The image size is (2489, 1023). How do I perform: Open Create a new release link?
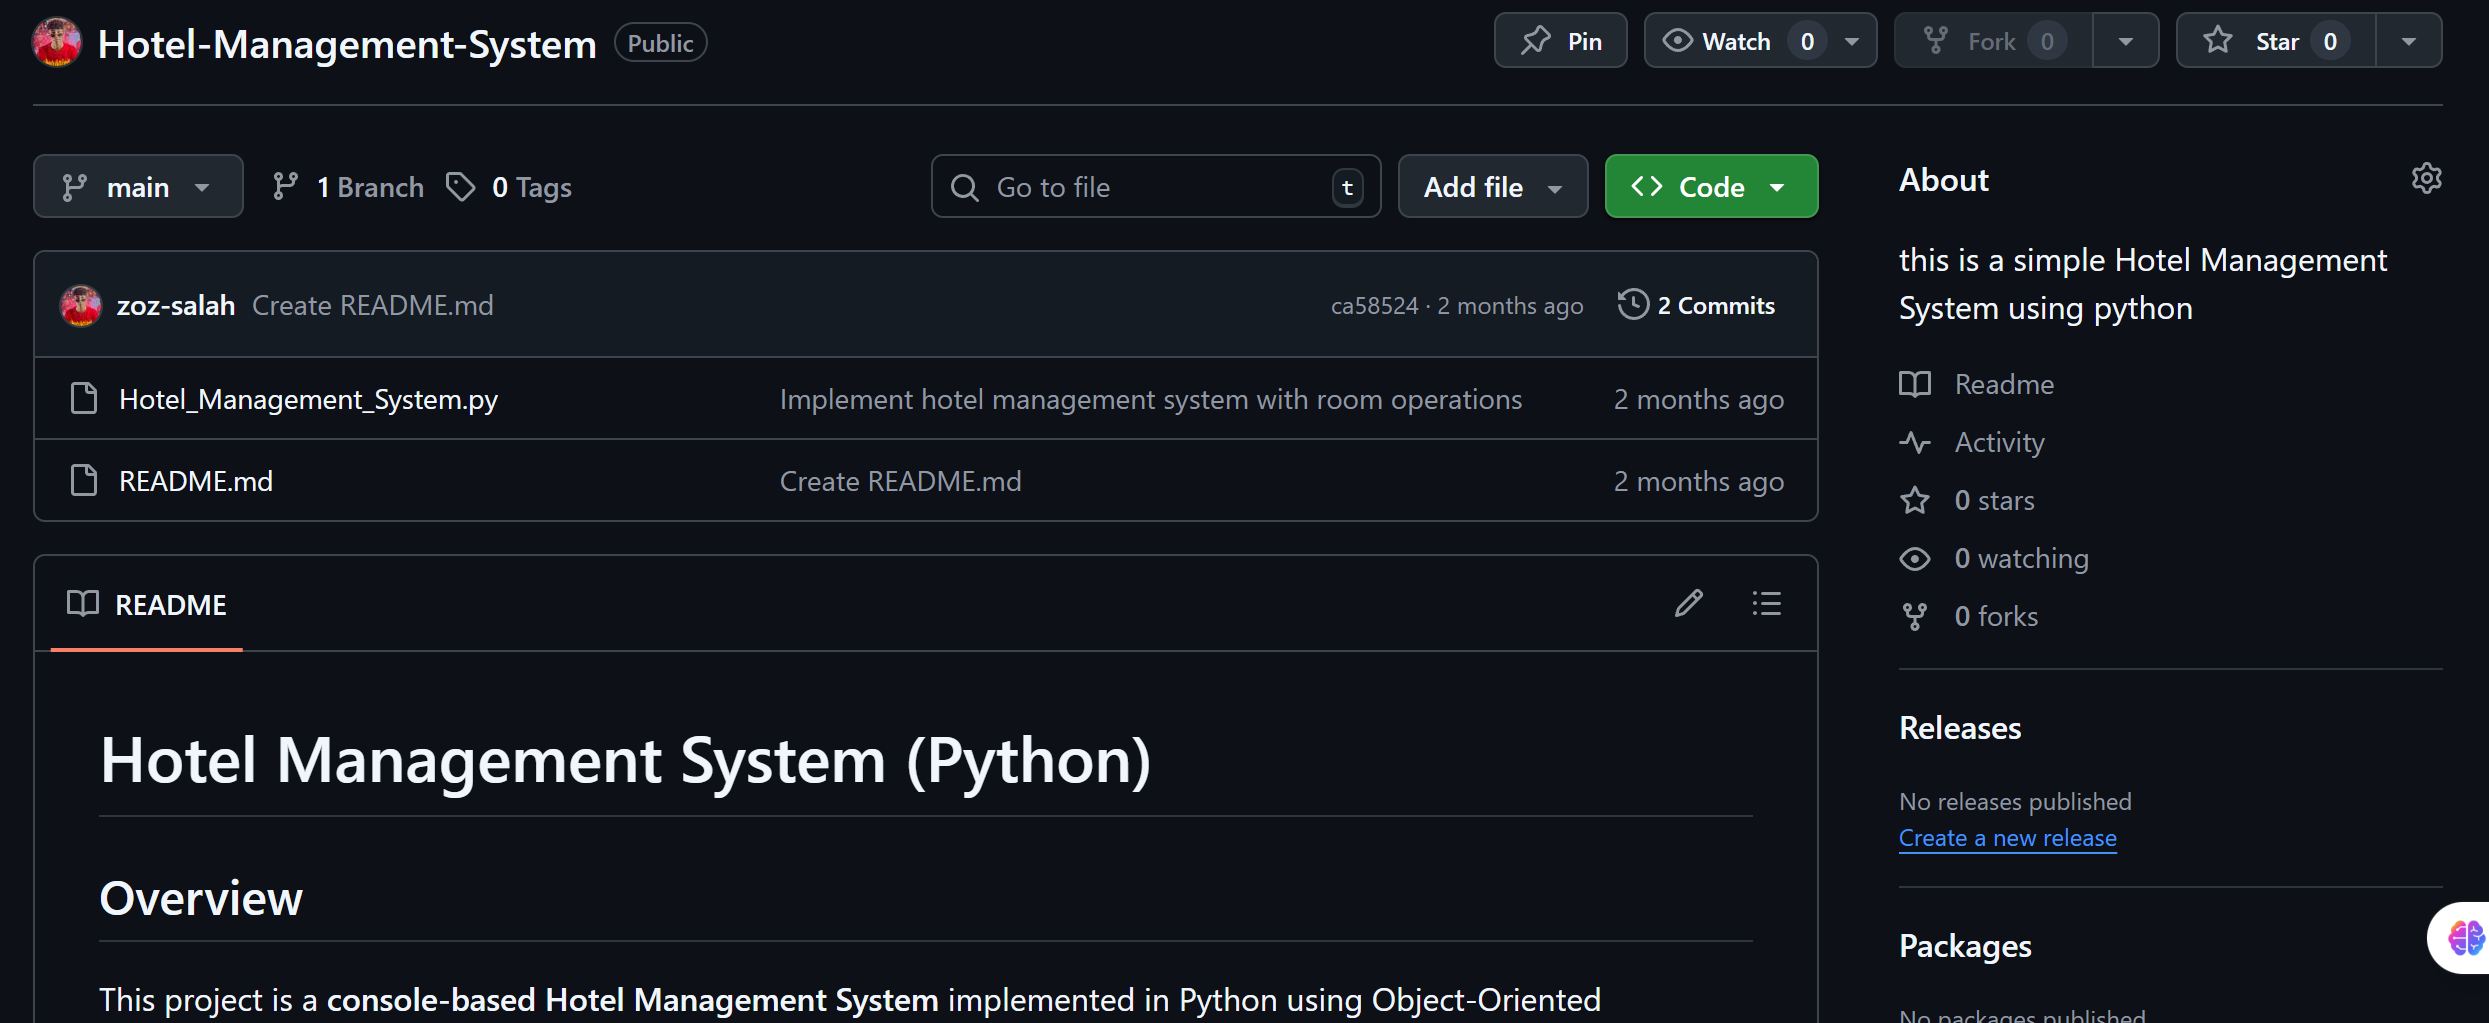click(x=2006, y=838)
